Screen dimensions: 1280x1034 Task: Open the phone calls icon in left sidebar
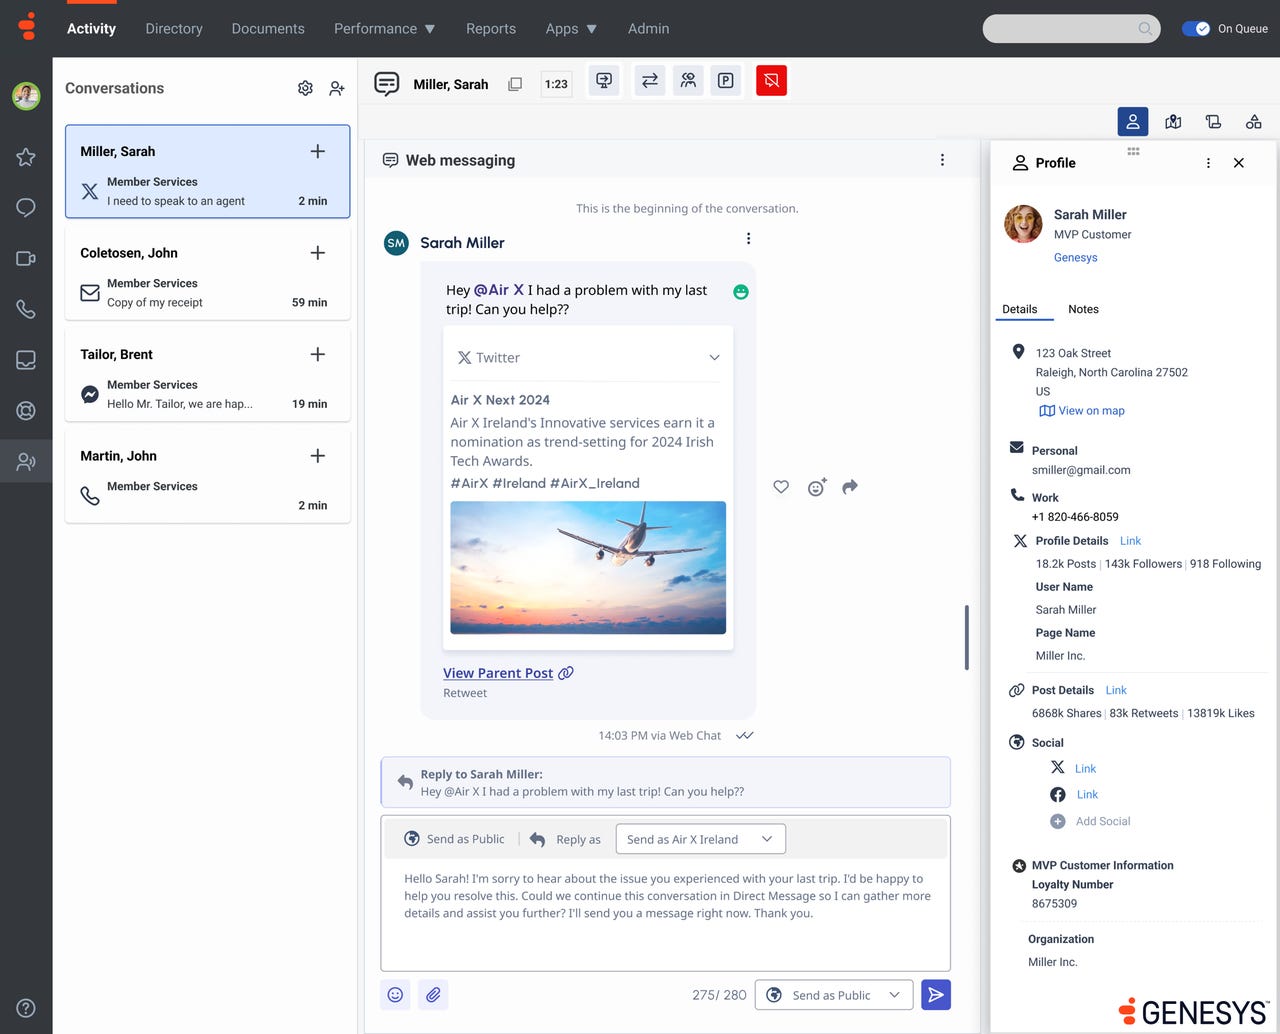tap(26, 309)
